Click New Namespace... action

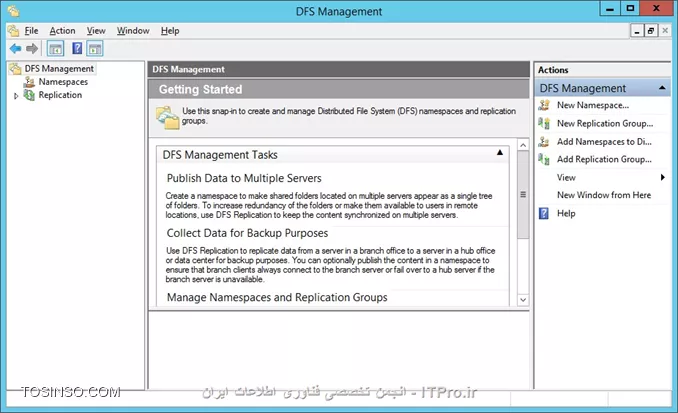tap(593, 105)
